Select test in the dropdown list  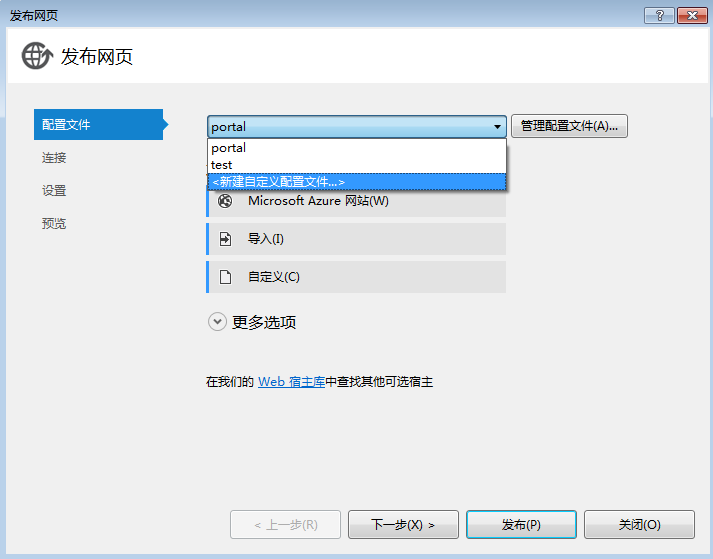(x=356, y=165)
